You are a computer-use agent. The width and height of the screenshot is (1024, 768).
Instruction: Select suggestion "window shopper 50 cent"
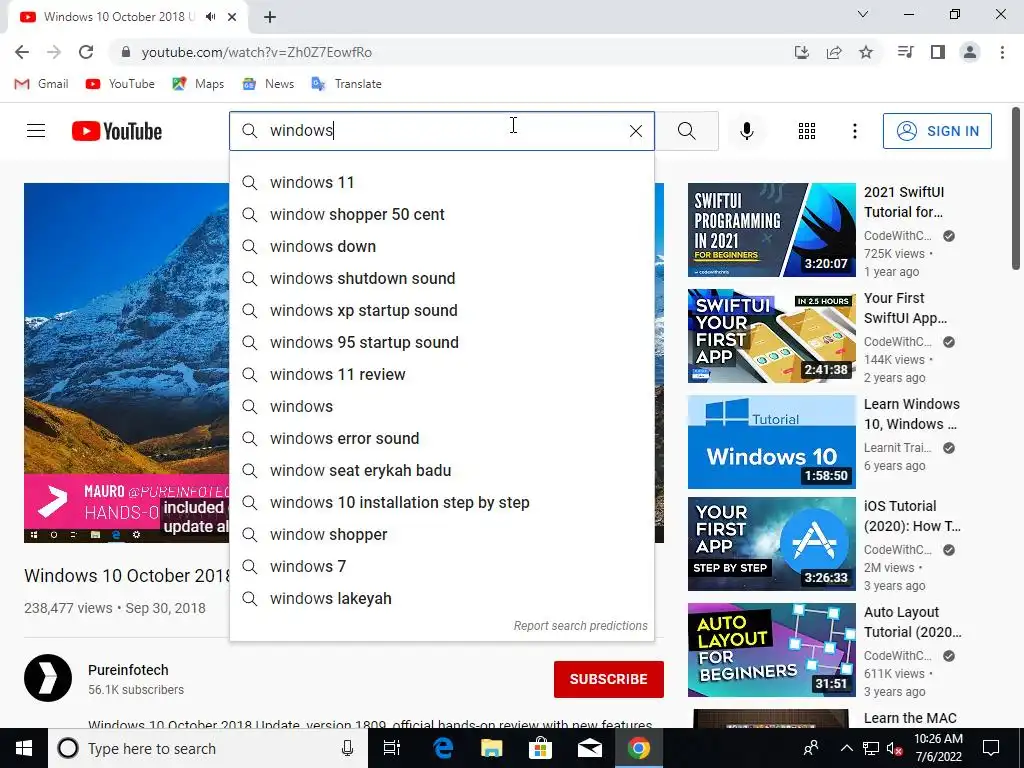coord(441,214)
